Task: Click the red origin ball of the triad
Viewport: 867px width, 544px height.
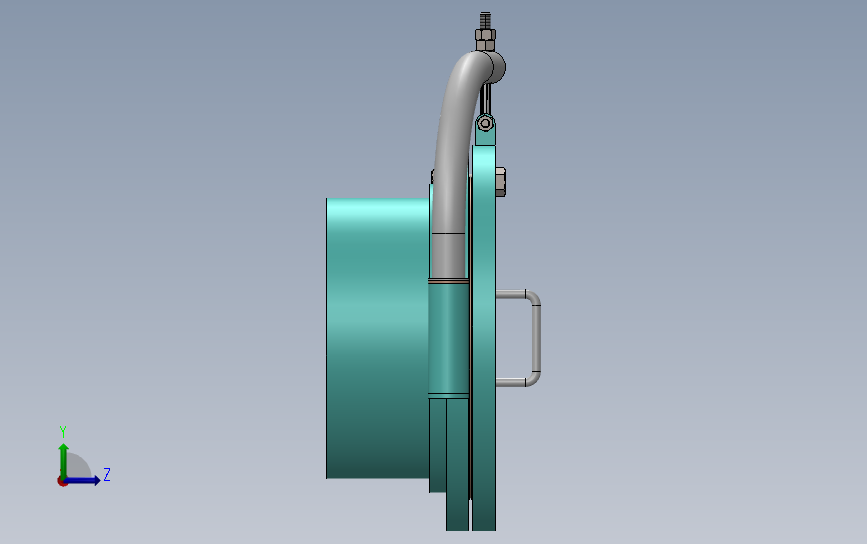Action: (62, 482)
